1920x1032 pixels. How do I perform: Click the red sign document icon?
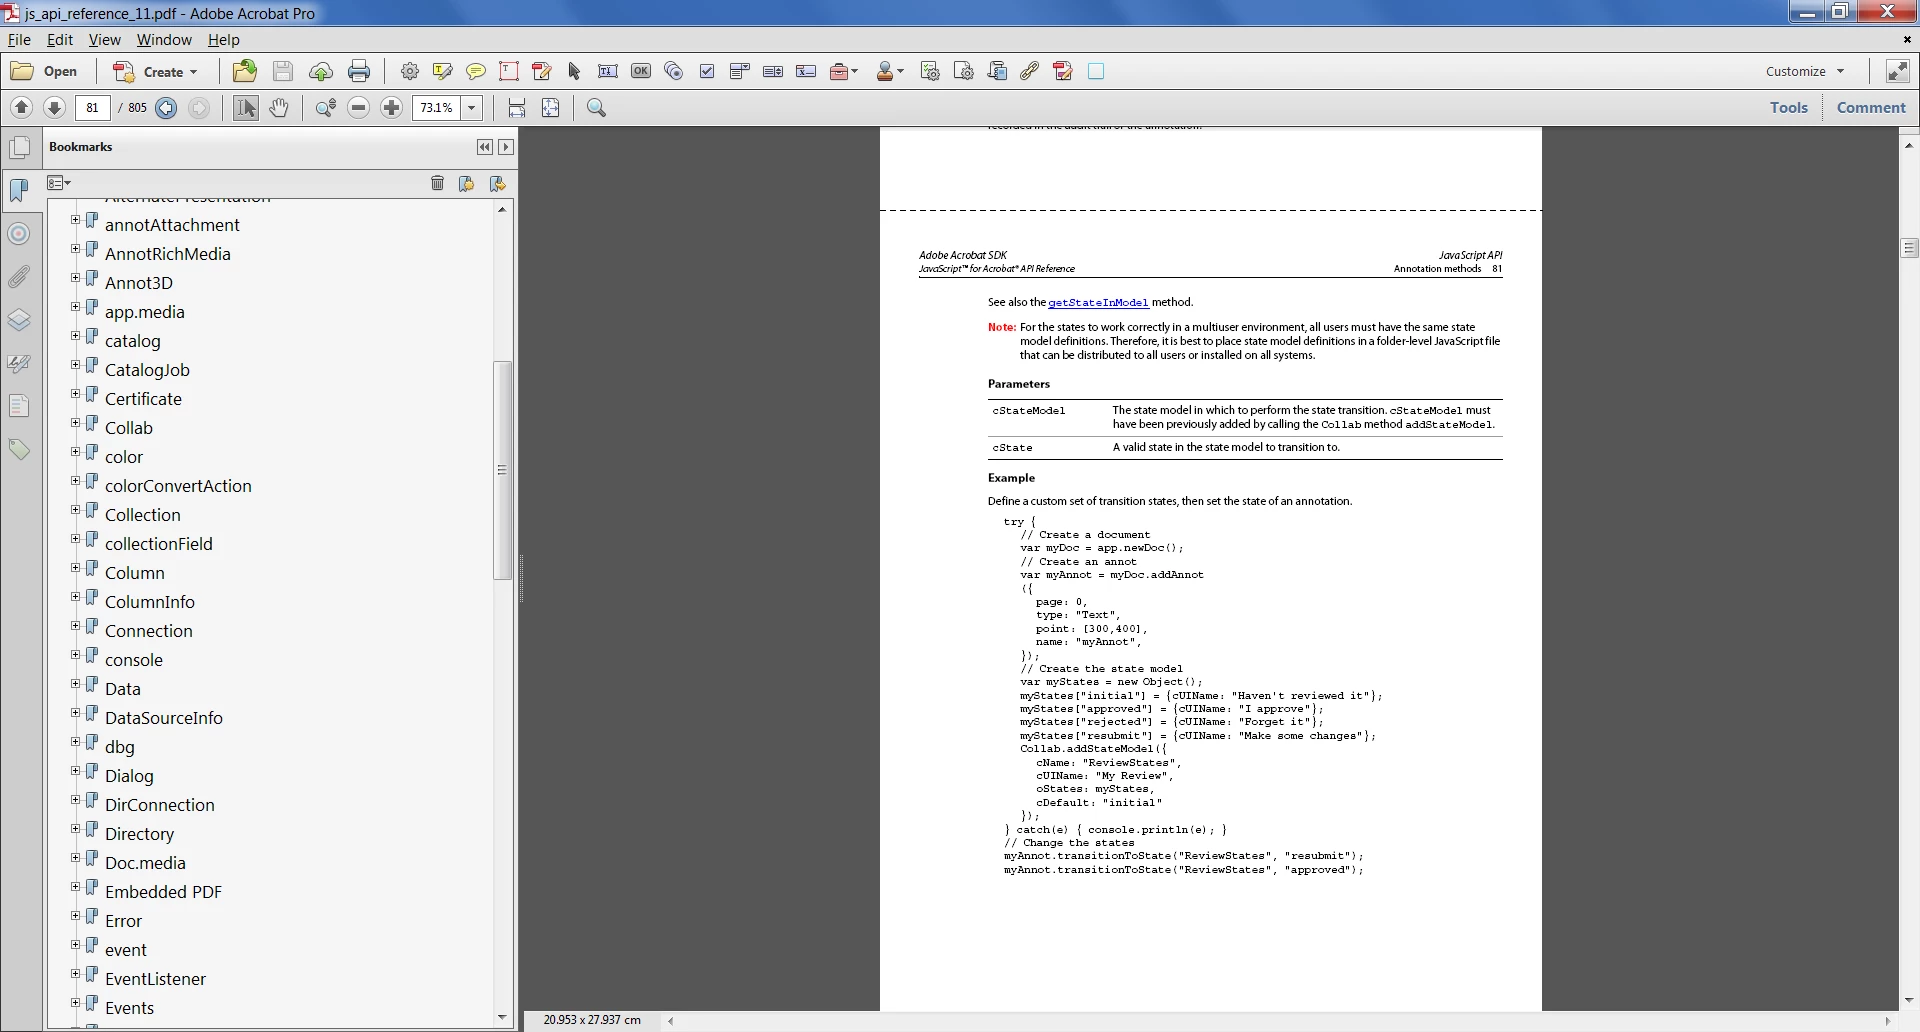coord(1063,71)
